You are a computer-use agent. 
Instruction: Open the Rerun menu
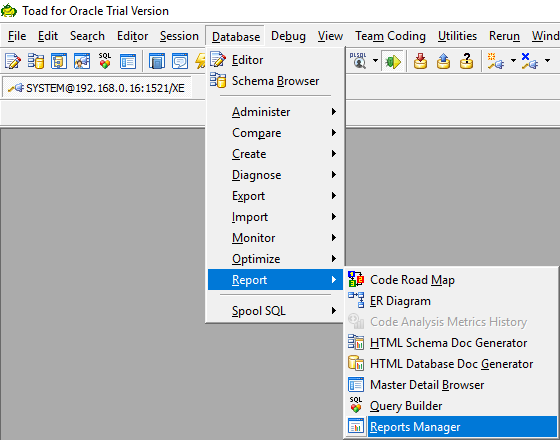pos(504,36)
